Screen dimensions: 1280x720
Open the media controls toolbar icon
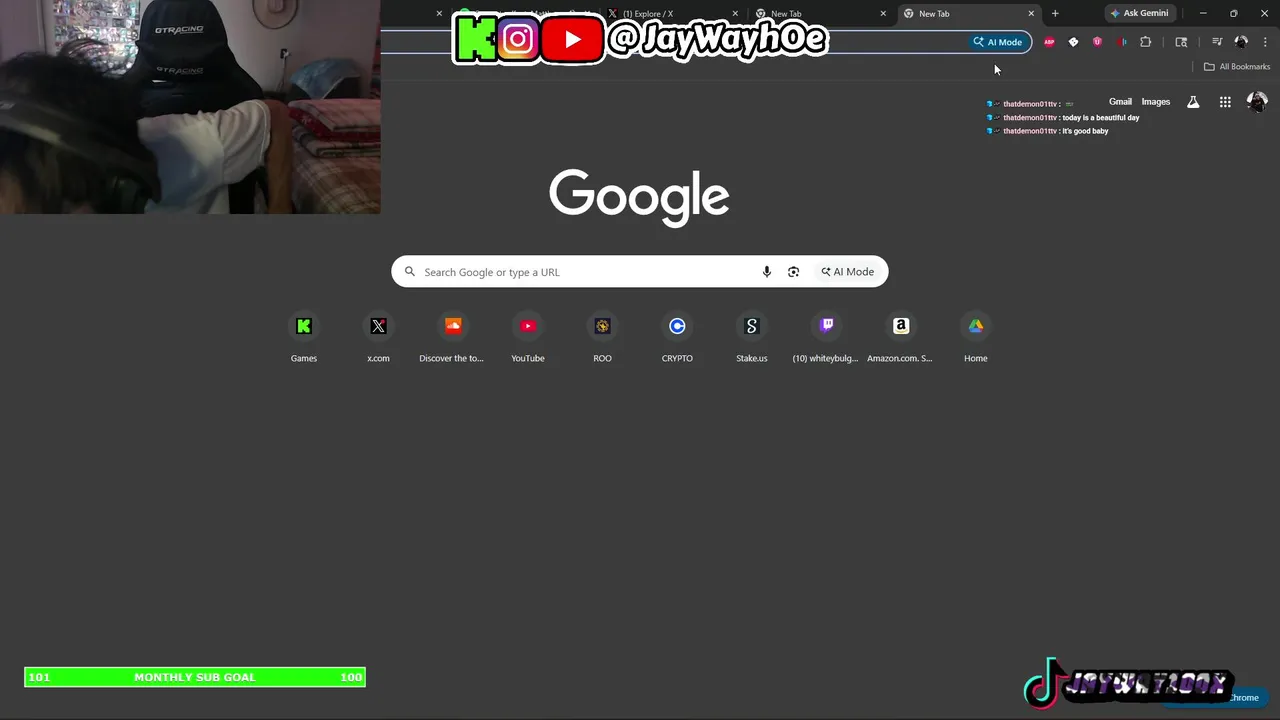tap(1217, 42)
